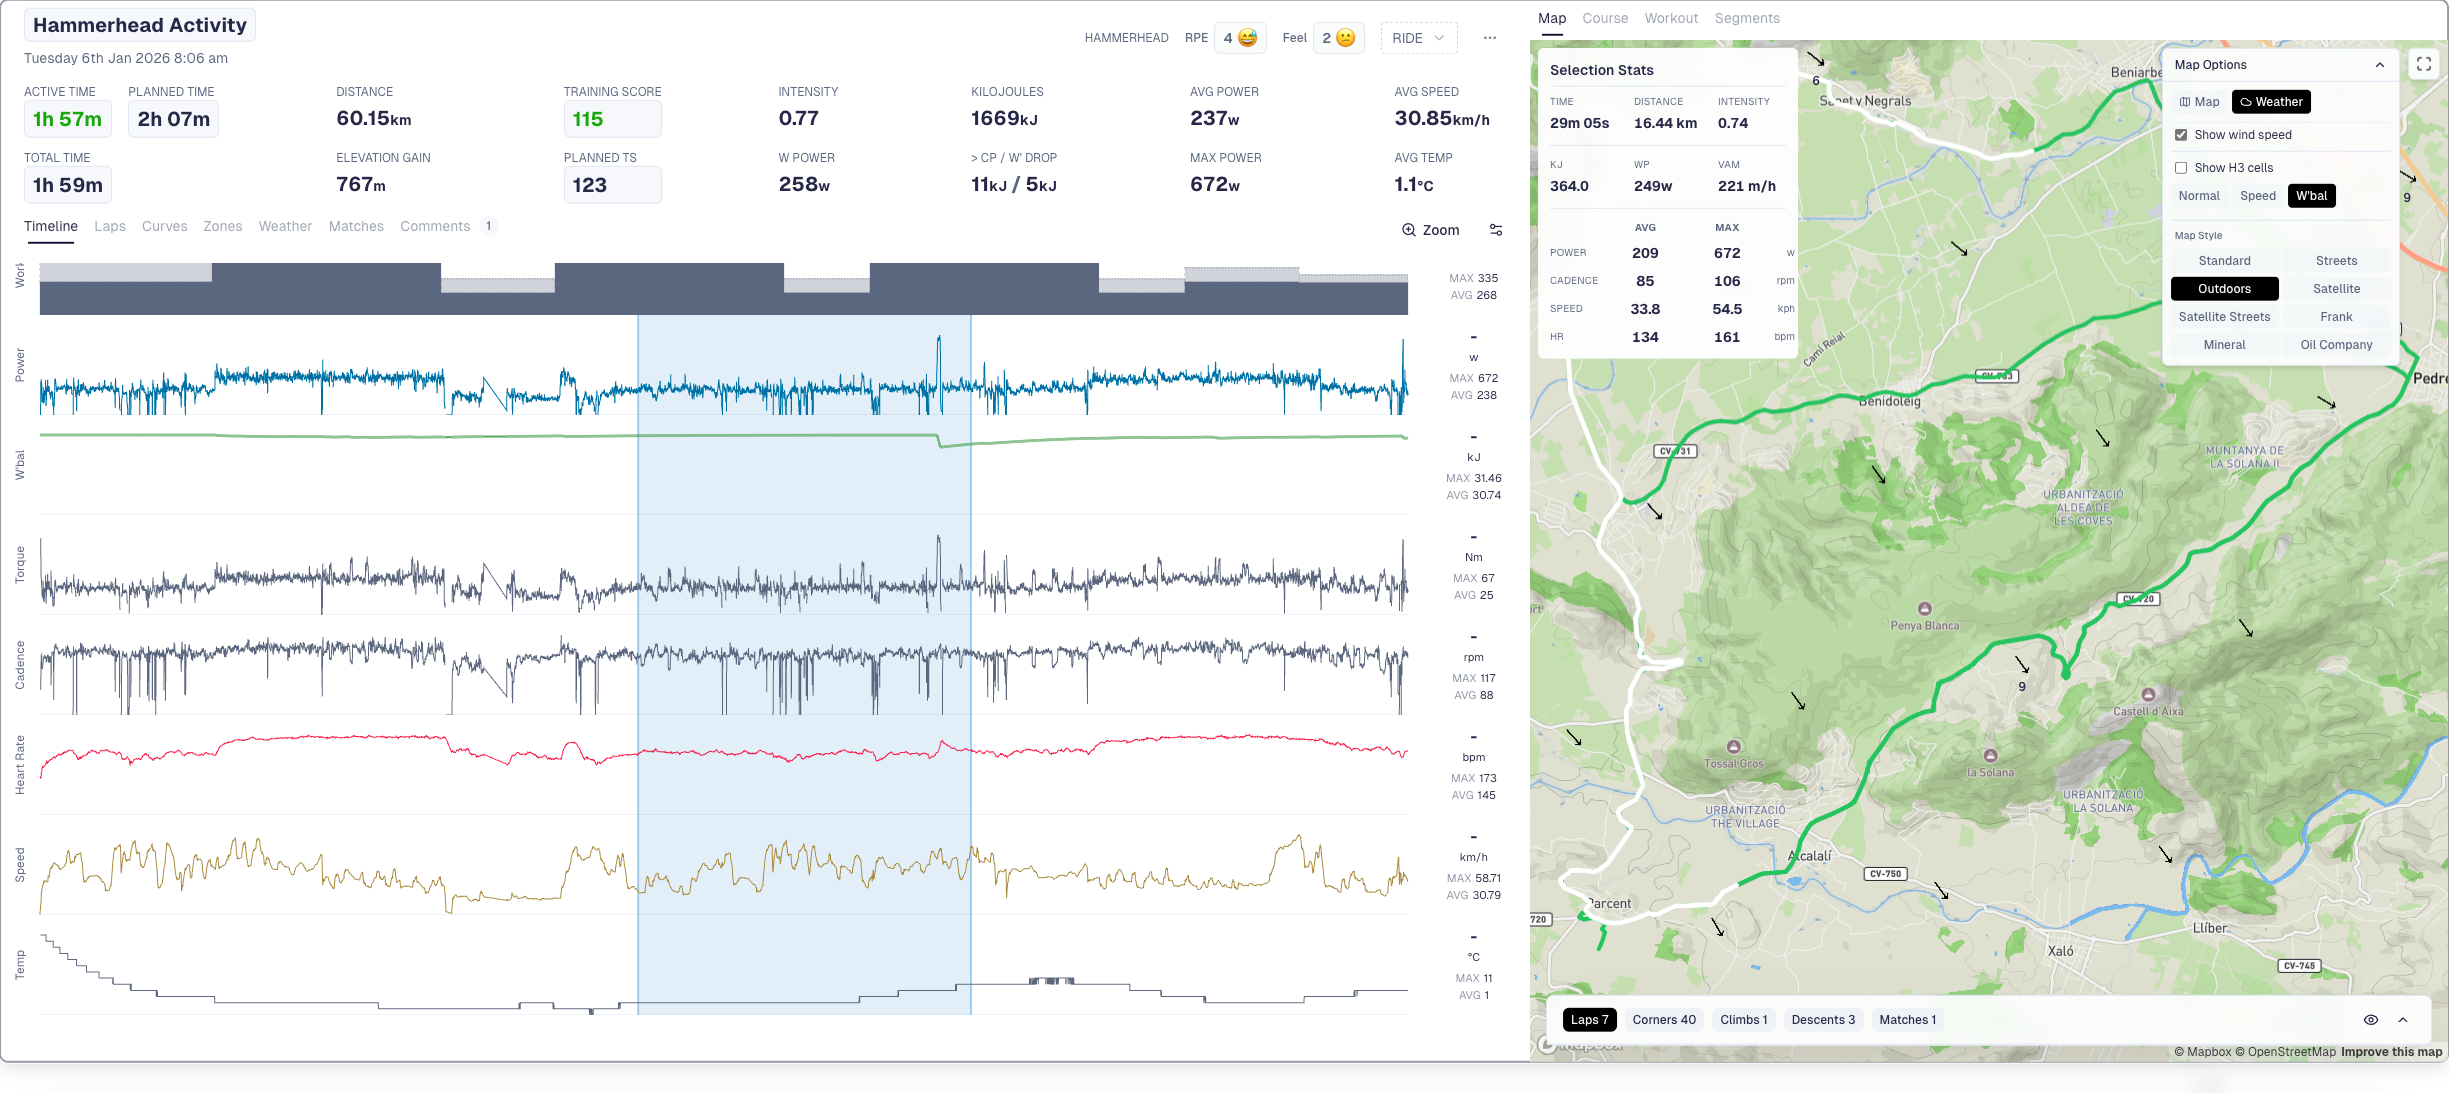The height and width of the screenshot is (1093, 2449).
Task: Switch to the Segments map tab
Action: pyautogui.click(x=1747, y=18)
